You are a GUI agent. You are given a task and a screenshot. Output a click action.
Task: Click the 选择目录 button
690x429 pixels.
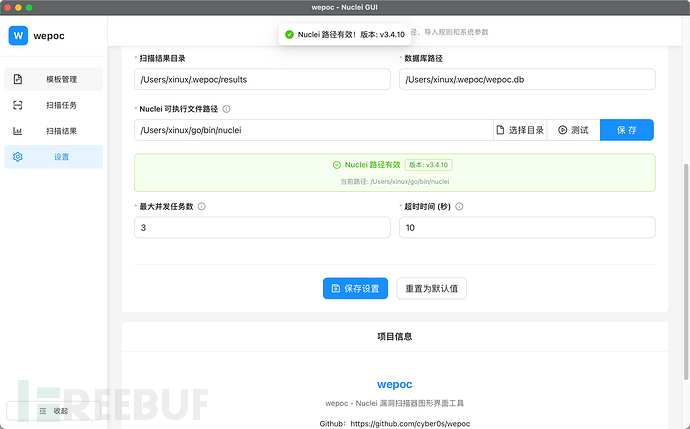[x=520, y=130]
